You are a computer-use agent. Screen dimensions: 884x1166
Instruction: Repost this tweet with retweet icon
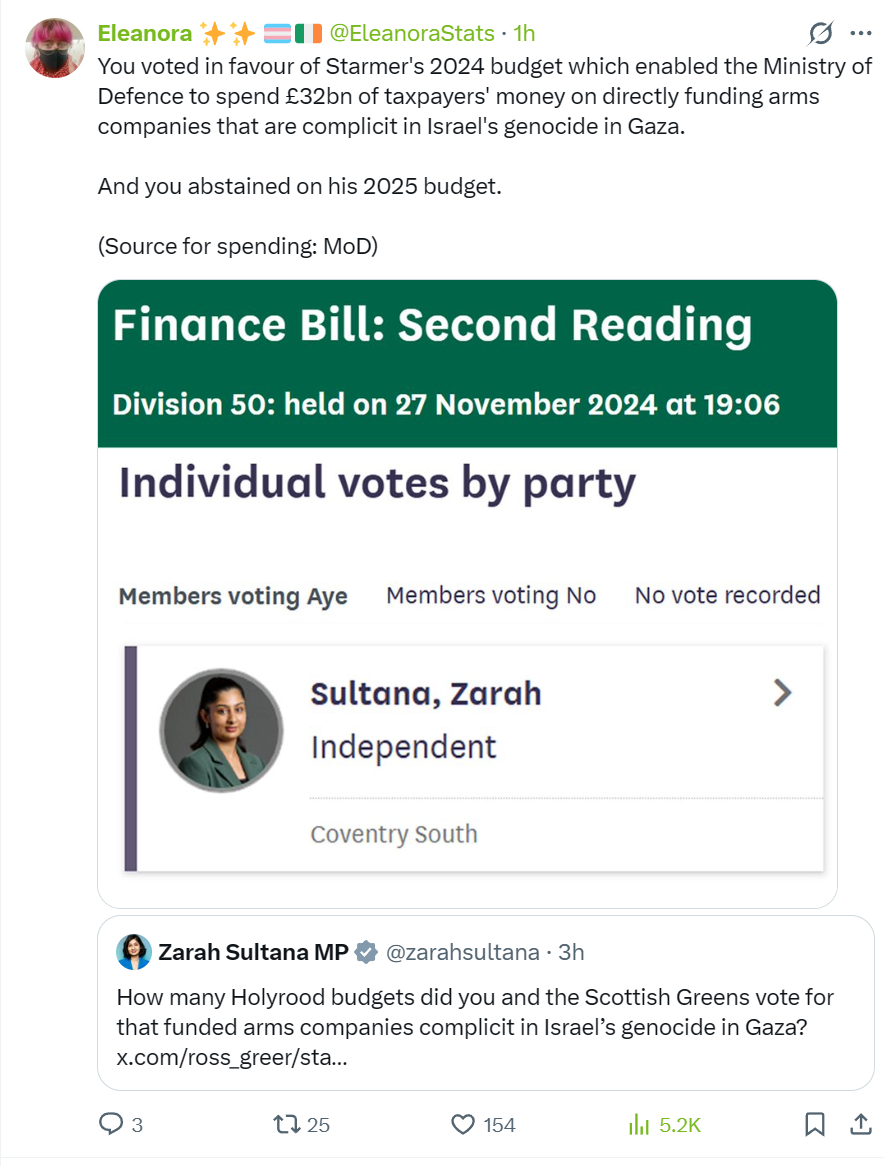coord(287,1125)
